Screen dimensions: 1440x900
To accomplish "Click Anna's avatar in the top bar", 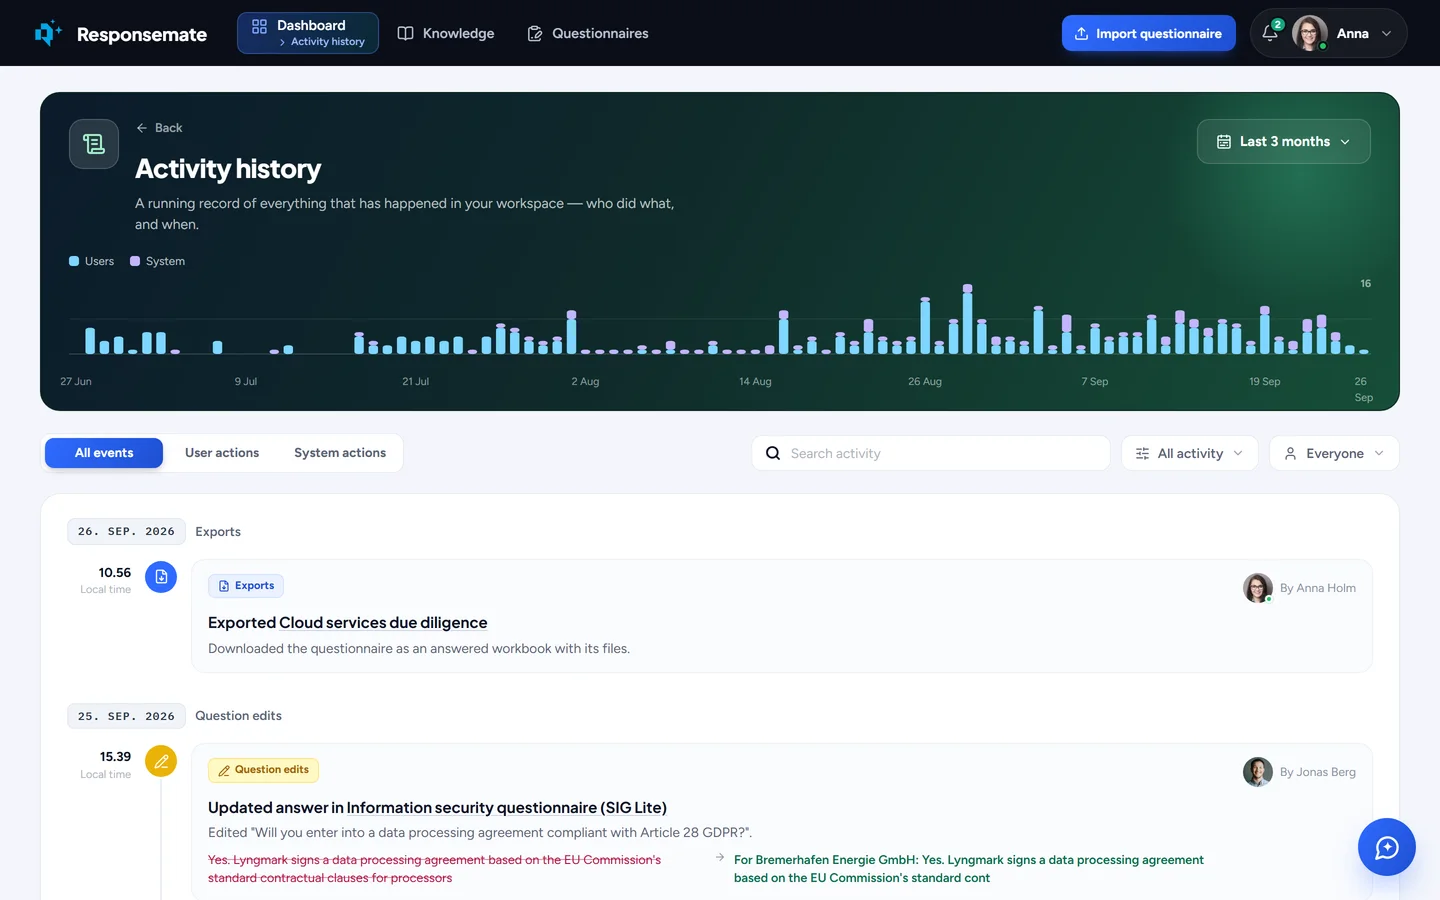I will pyautogui.click(x=1310, y=33).
